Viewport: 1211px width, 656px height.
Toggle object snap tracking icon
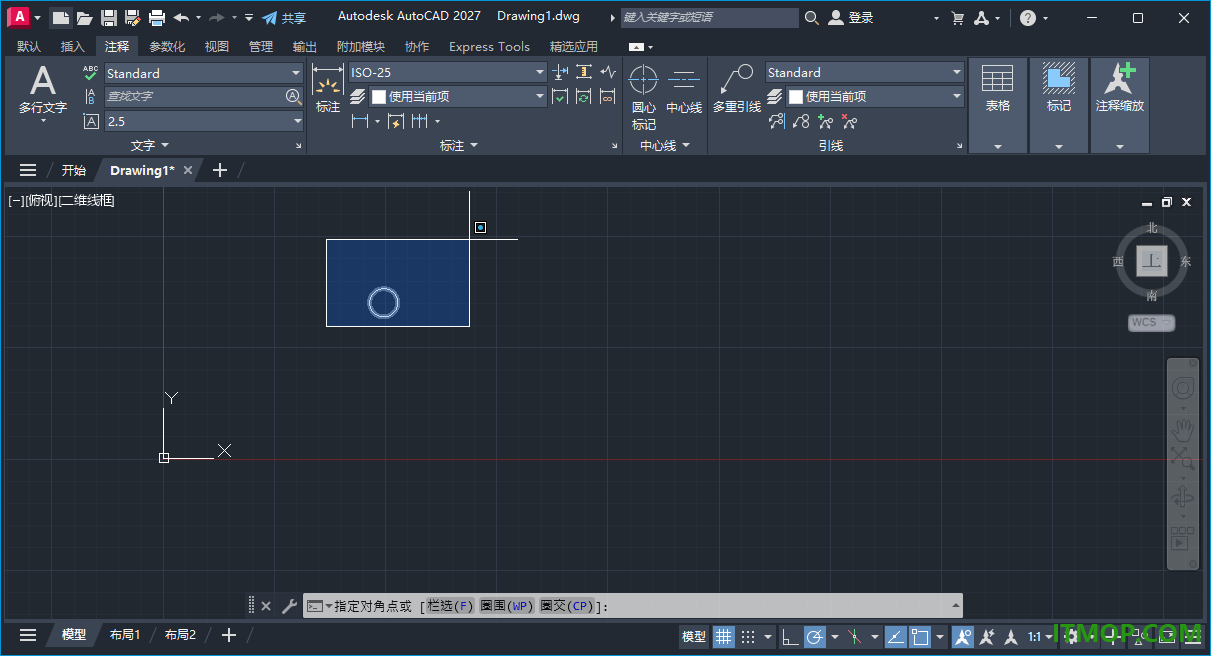[x=896, y=636]
